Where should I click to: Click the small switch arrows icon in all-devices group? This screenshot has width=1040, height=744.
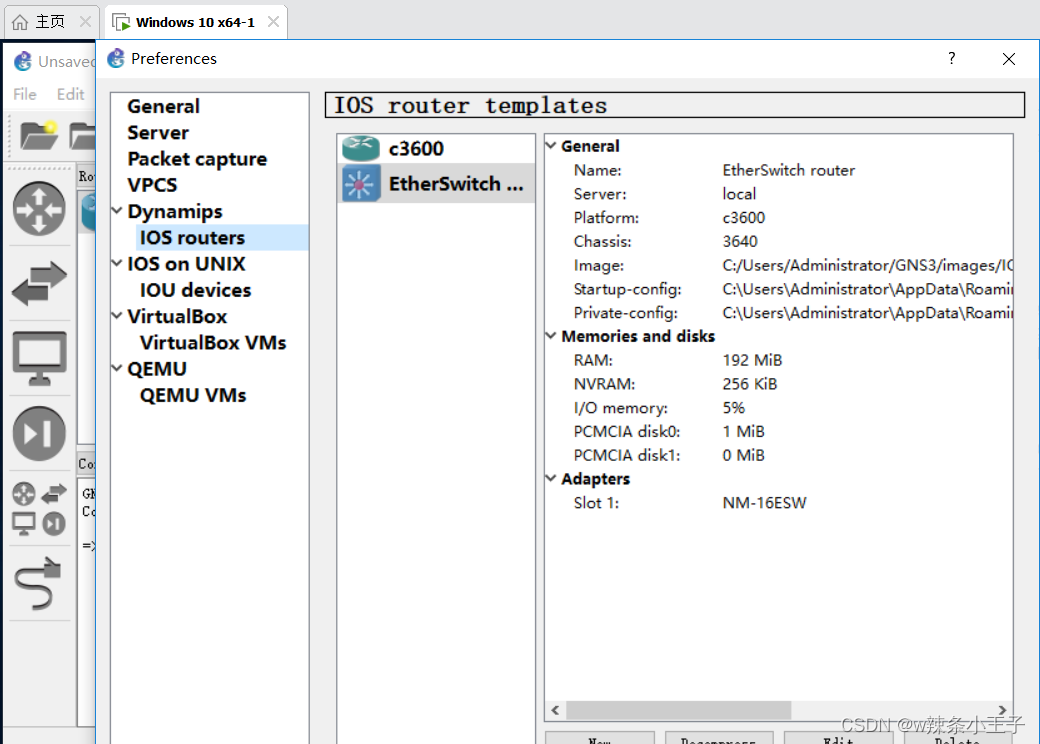point(54,494)
